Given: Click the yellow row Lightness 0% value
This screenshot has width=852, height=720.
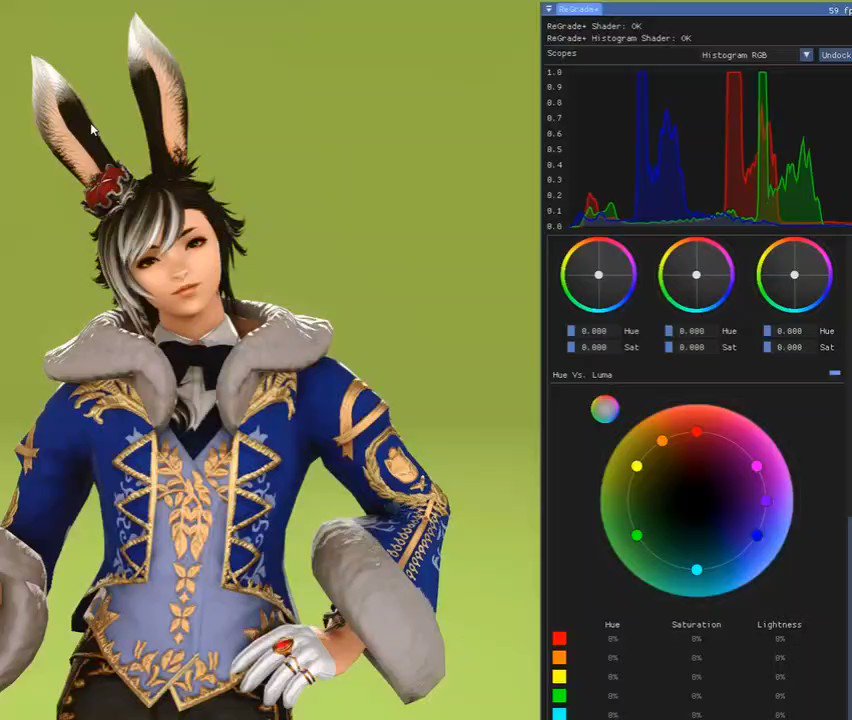Looking at the screenshot, I should [780, 677].
